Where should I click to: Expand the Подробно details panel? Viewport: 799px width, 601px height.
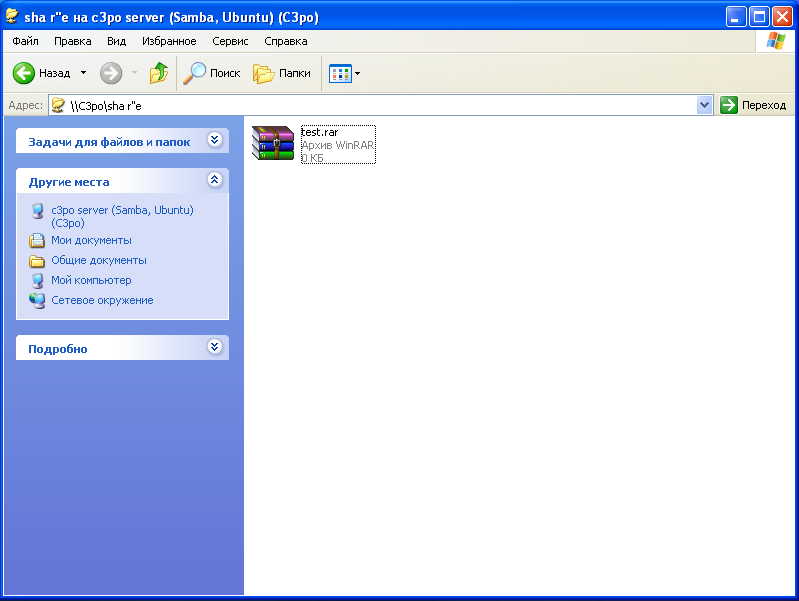[x=215, y=347]
